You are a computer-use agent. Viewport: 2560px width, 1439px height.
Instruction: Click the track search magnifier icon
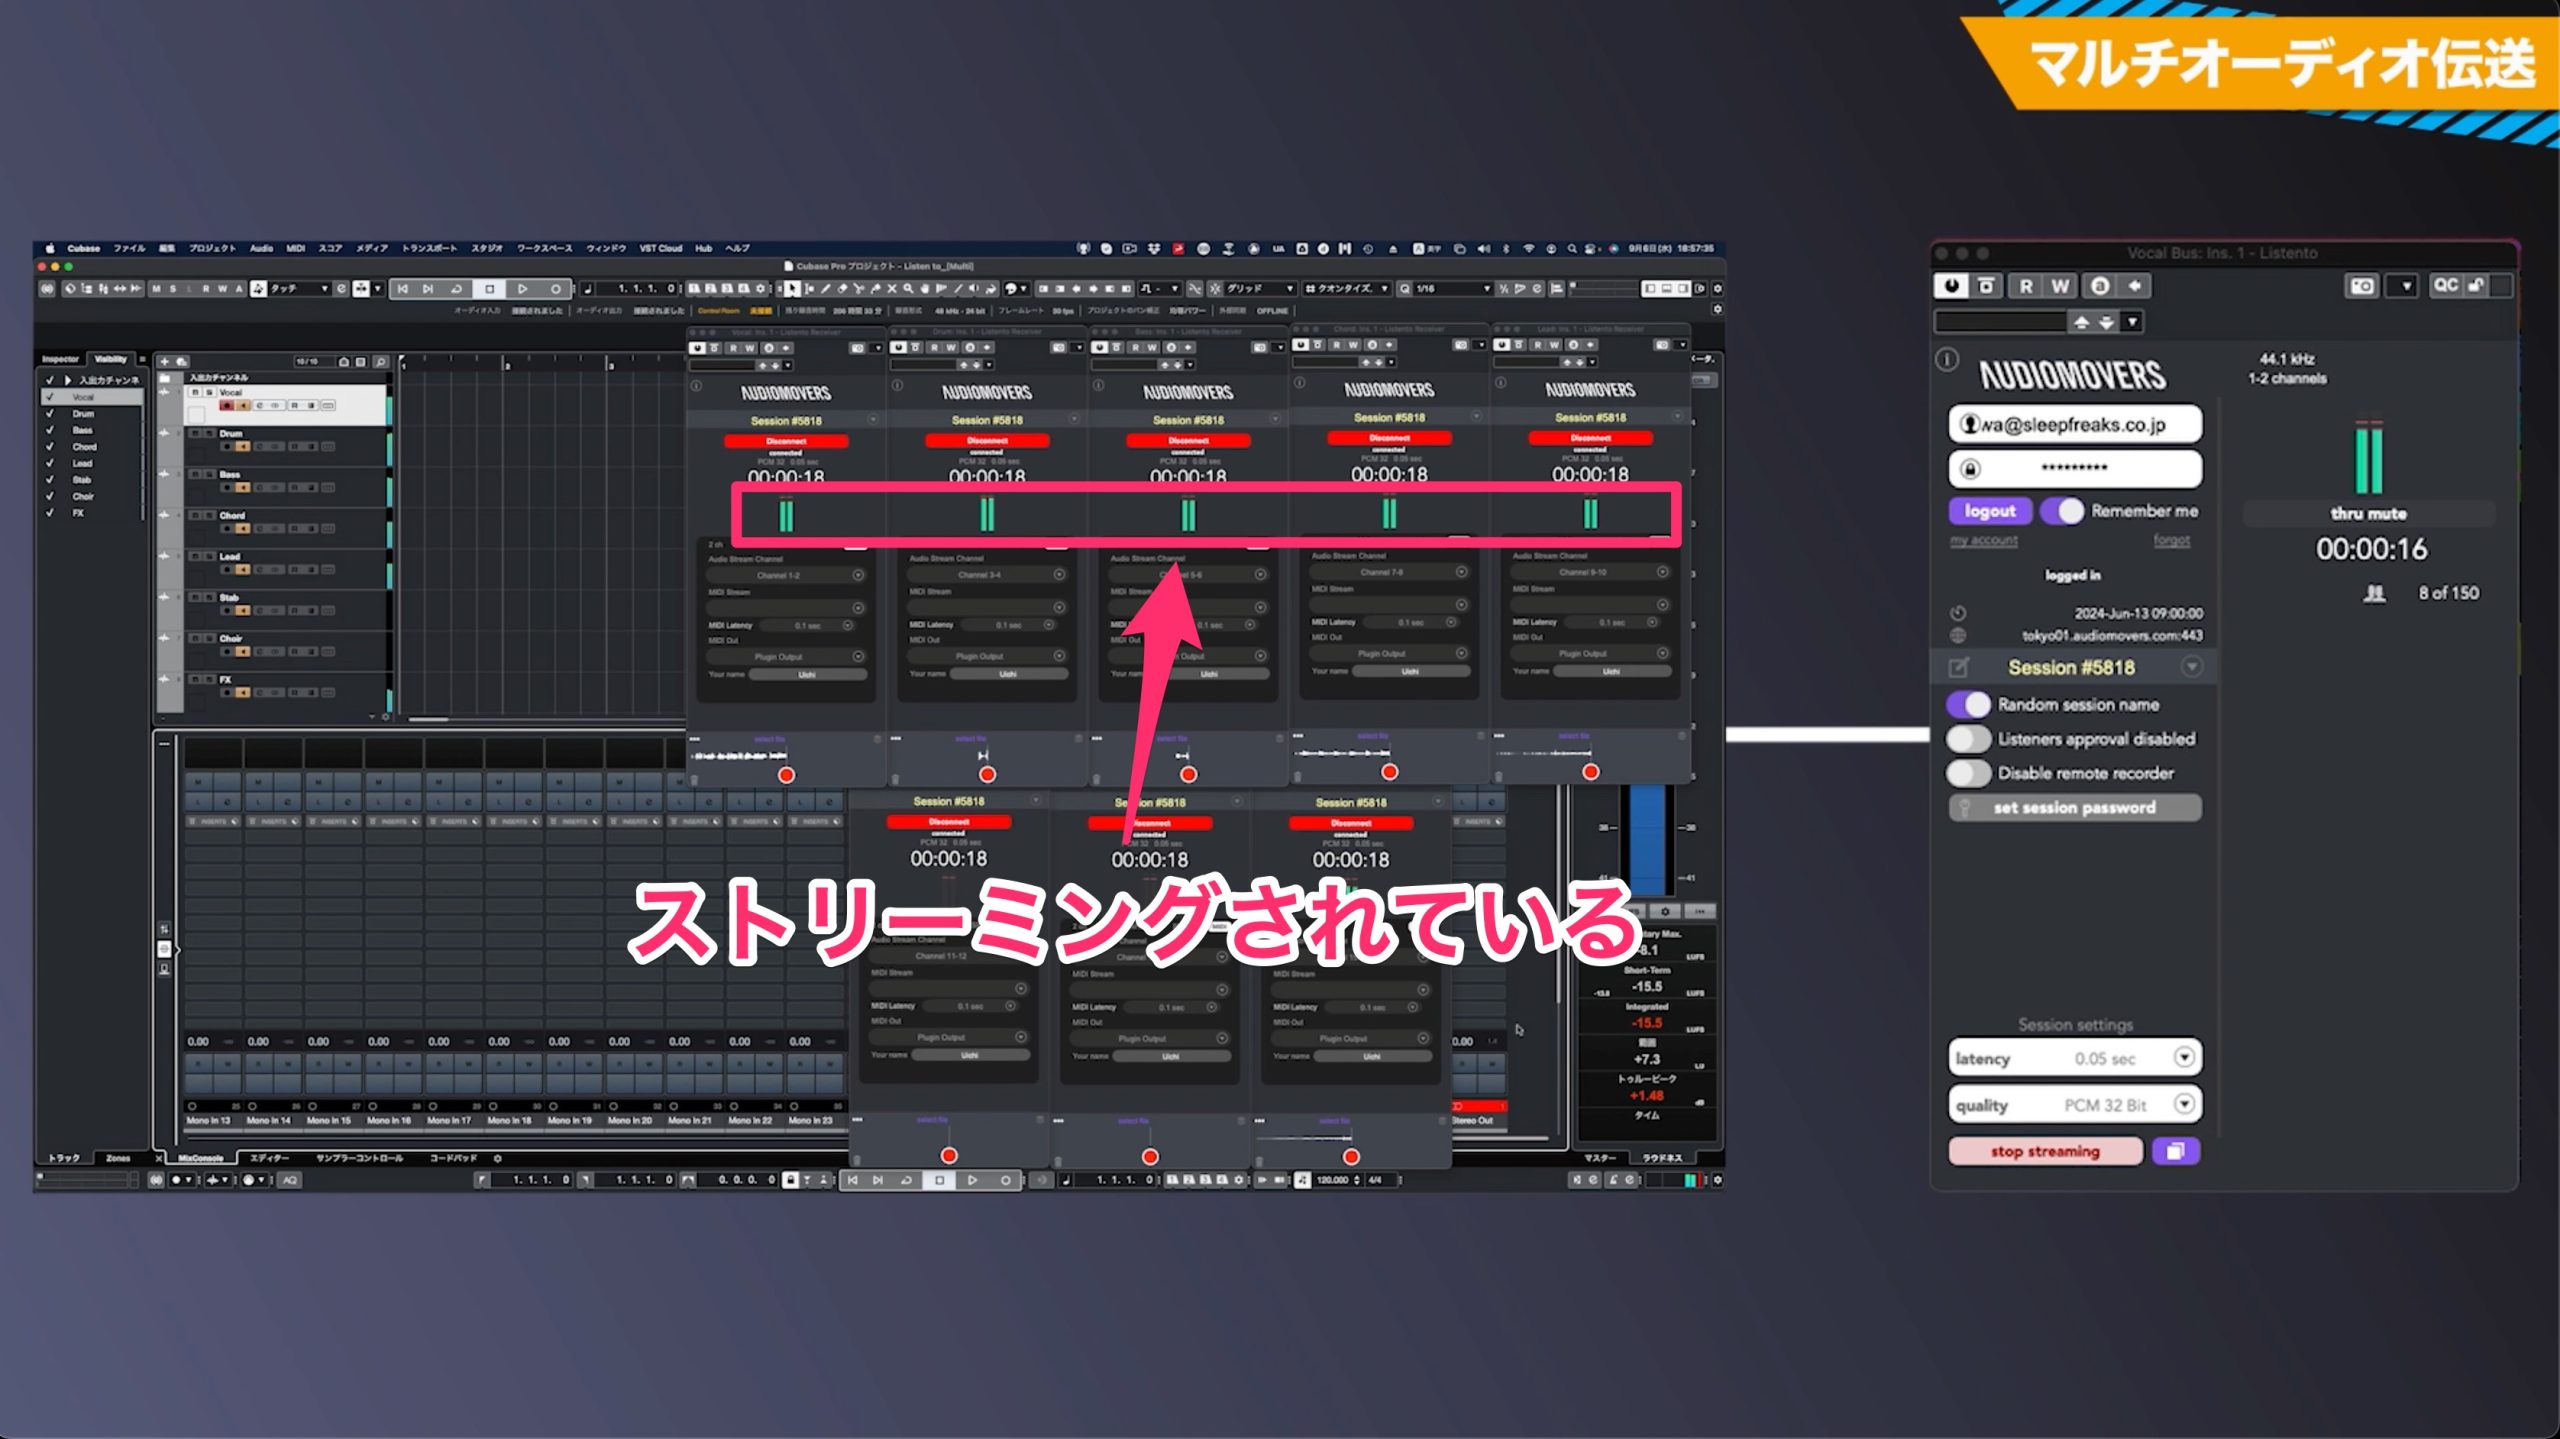pyautogui.click(x=380, y=361)
